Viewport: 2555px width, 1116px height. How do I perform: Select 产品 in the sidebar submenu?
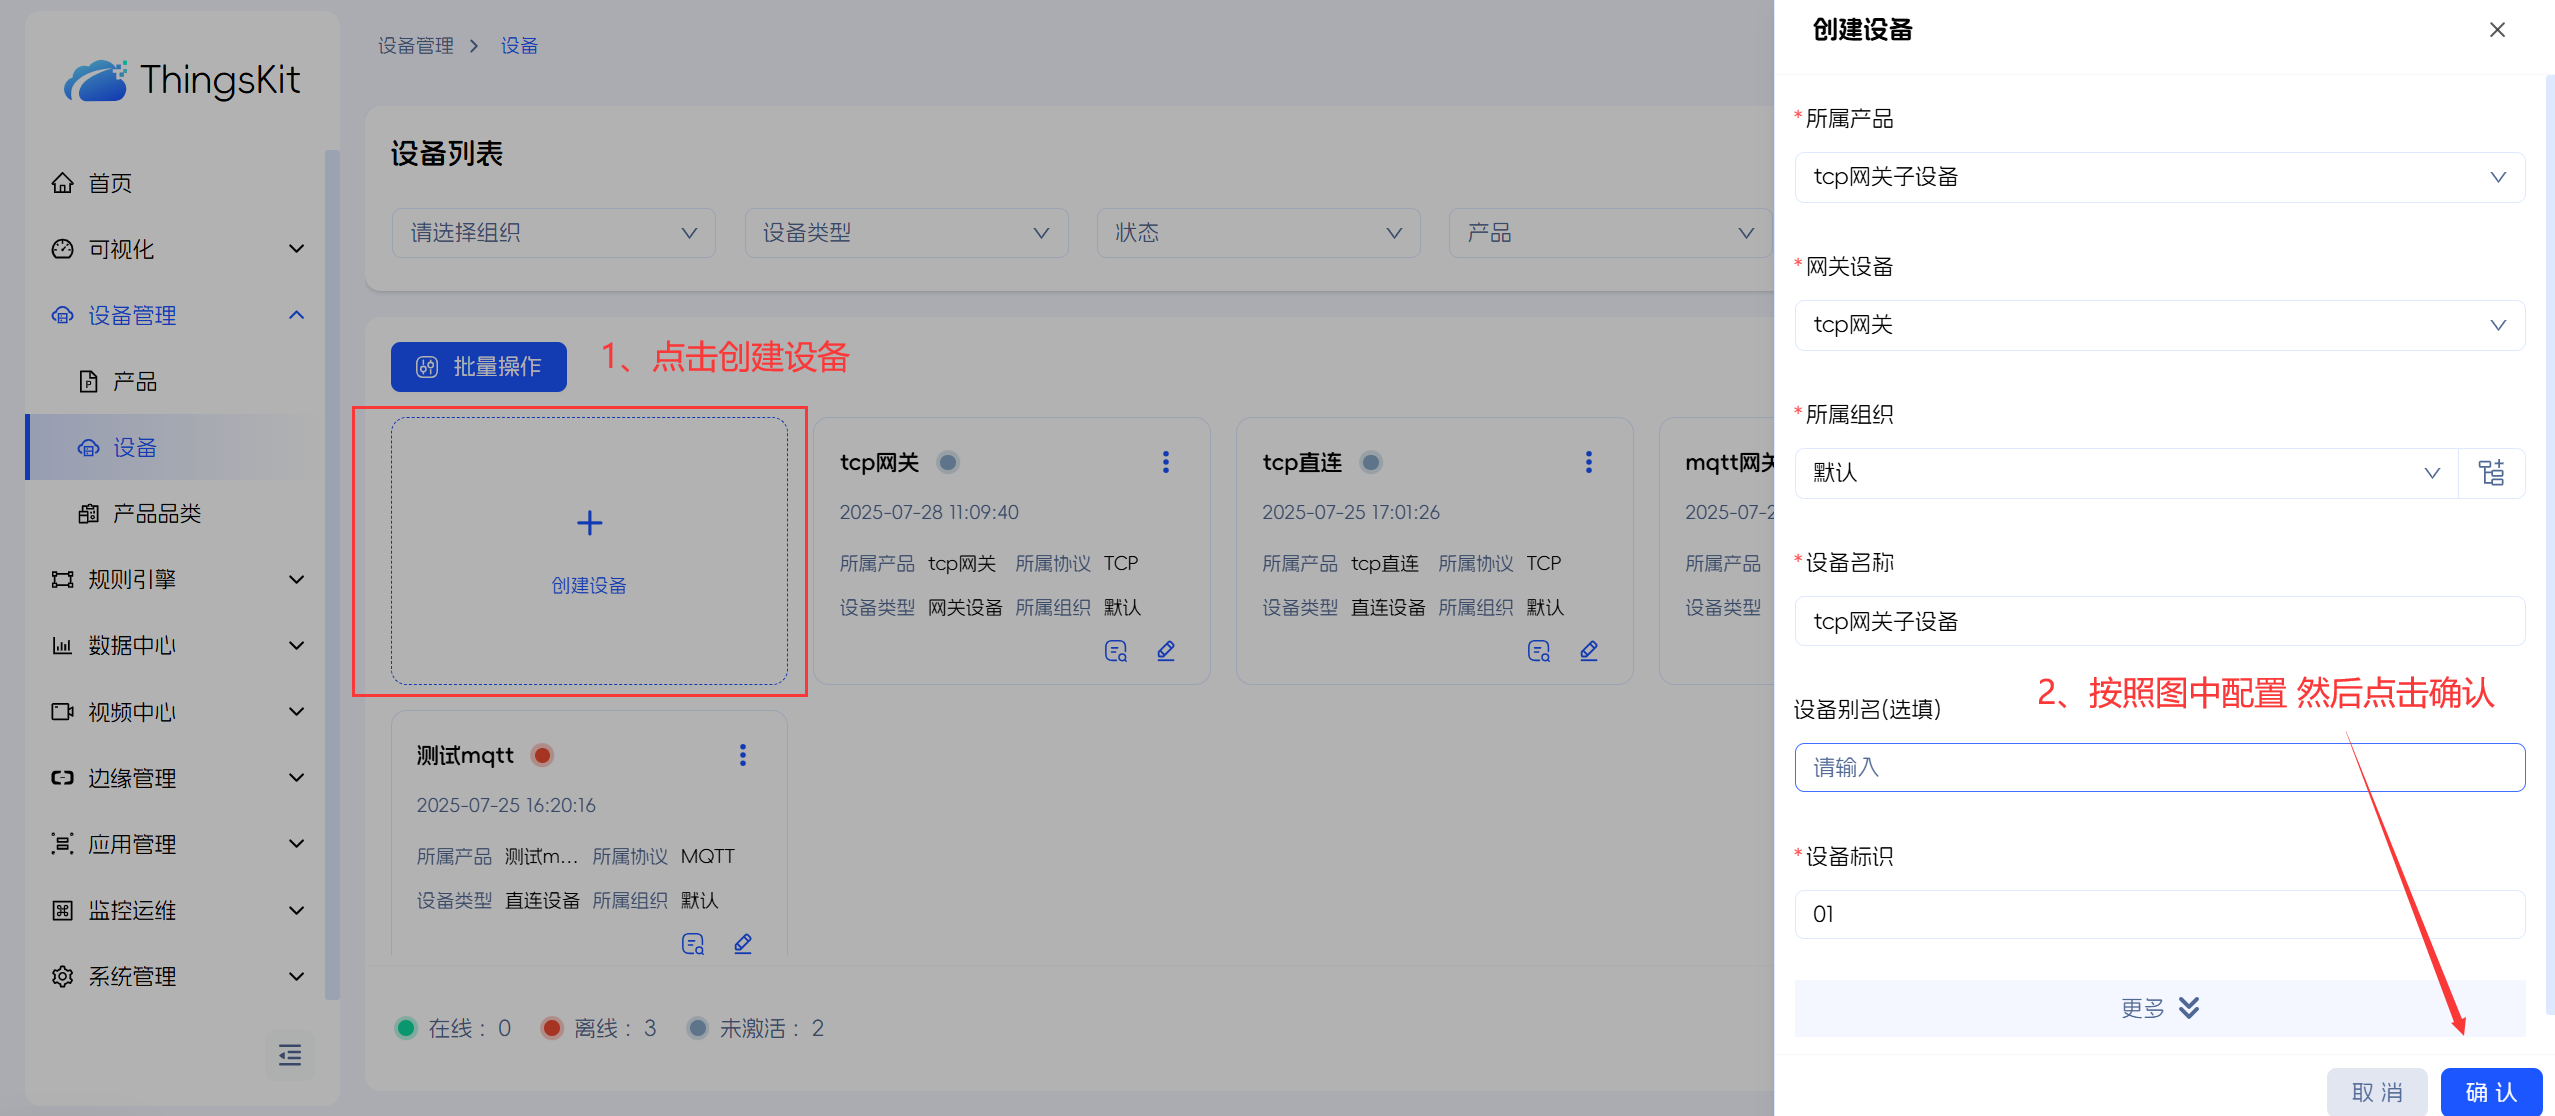(135, 381)
